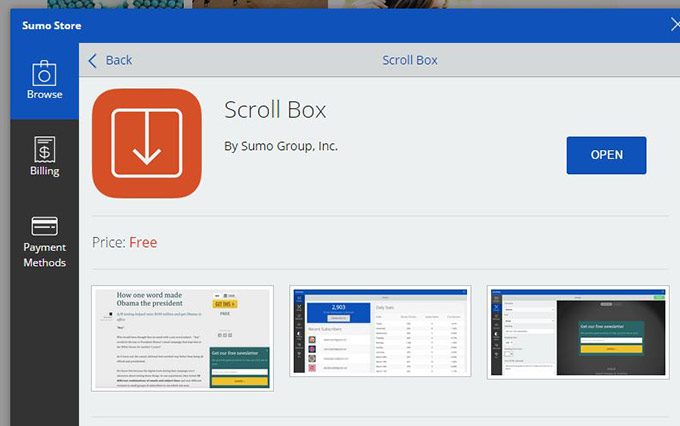Image resolution: width=680 pixels, height=426 pixels.
Task: Click the 'Scroll Box' header bar title
Action: [410, 60]
